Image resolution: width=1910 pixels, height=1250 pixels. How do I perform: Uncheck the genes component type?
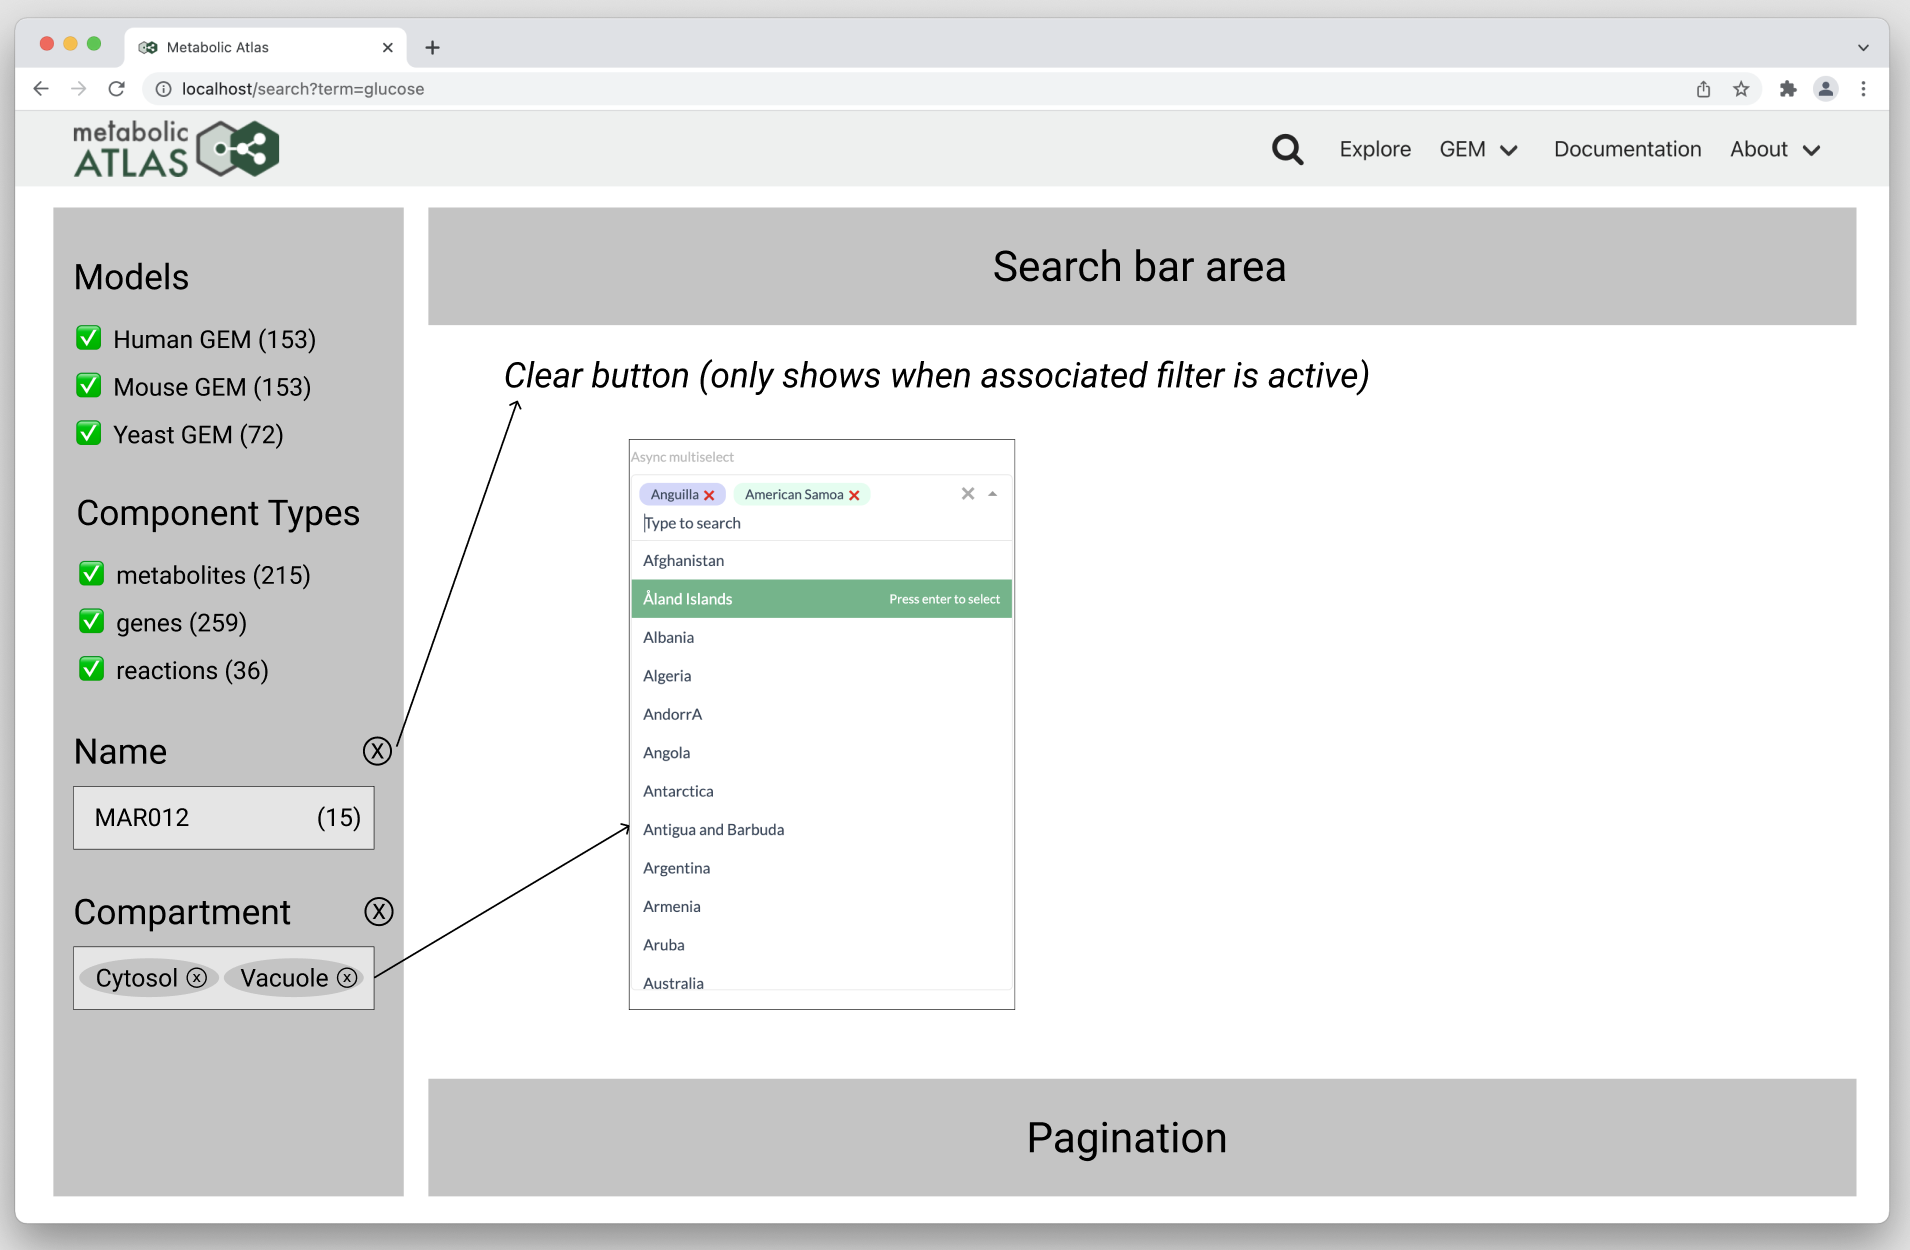pos(91,621)
